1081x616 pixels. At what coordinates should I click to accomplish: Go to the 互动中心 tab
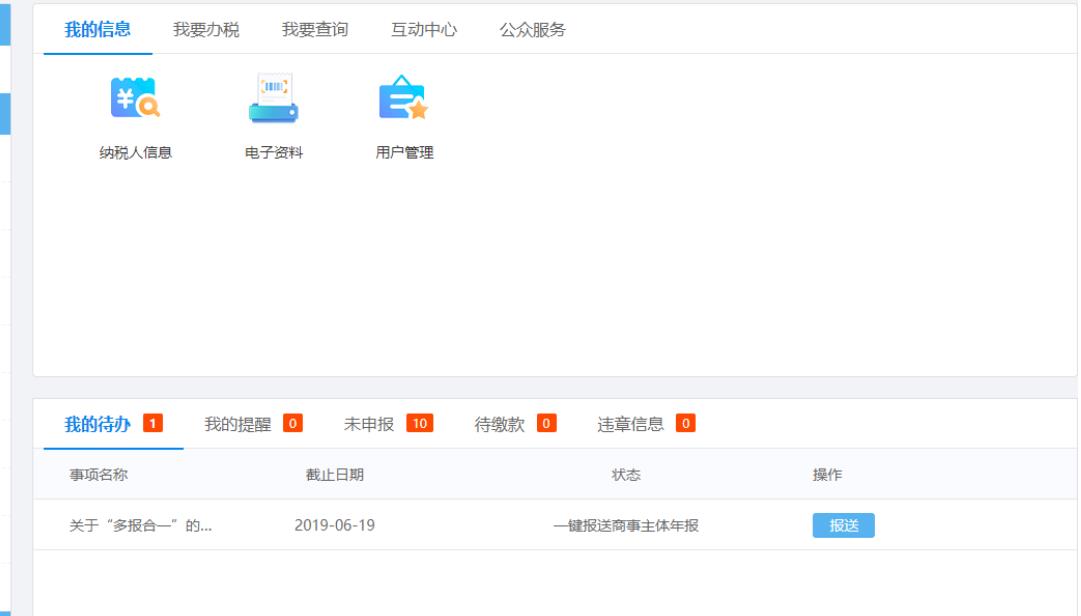coord(424,30)
